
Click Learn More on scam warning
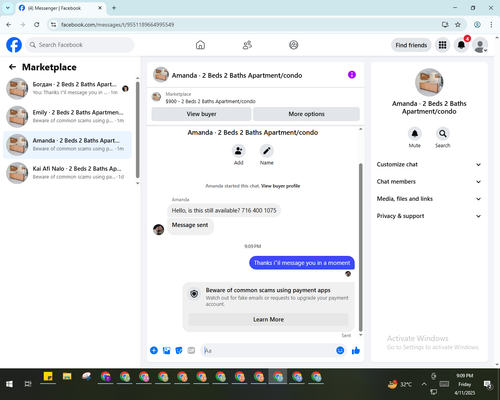(x=268, y=319)
